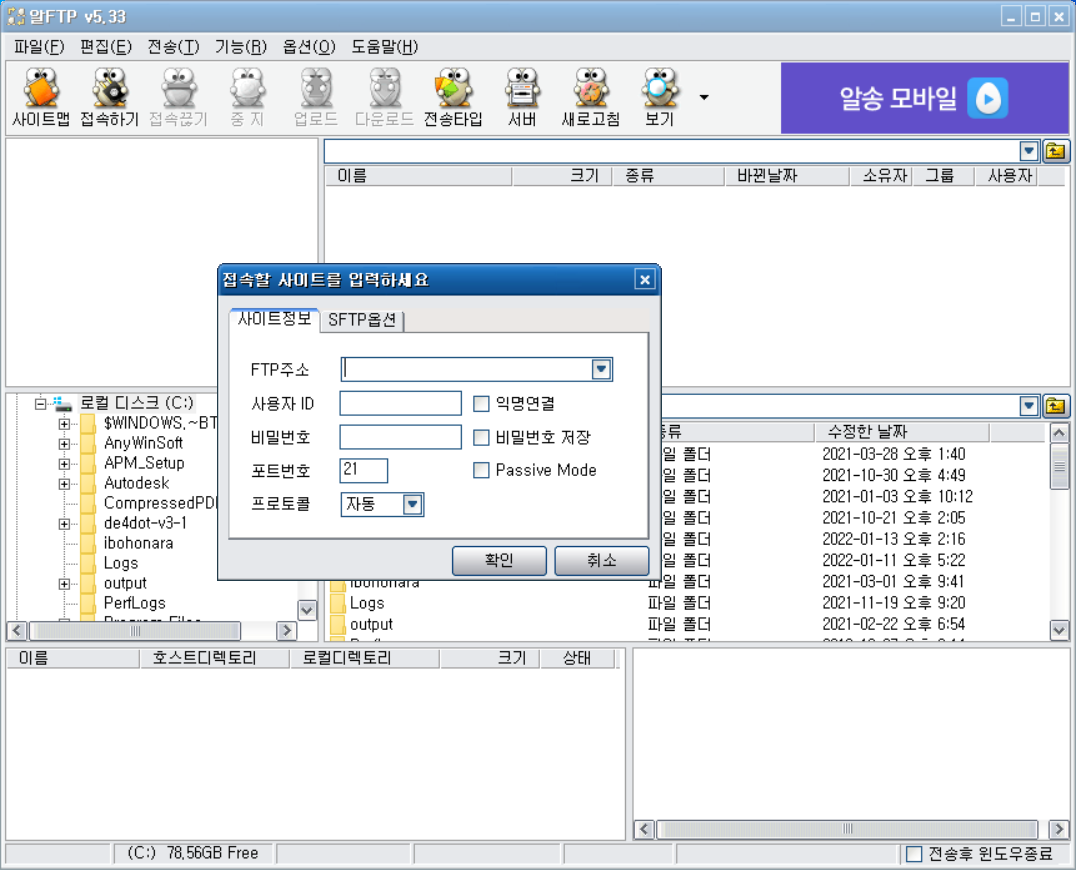This screenshot has height=870, width=1076.
Task: Expand the $WINDOWS.~BT folder node
Action: click(x=64, y=424)
